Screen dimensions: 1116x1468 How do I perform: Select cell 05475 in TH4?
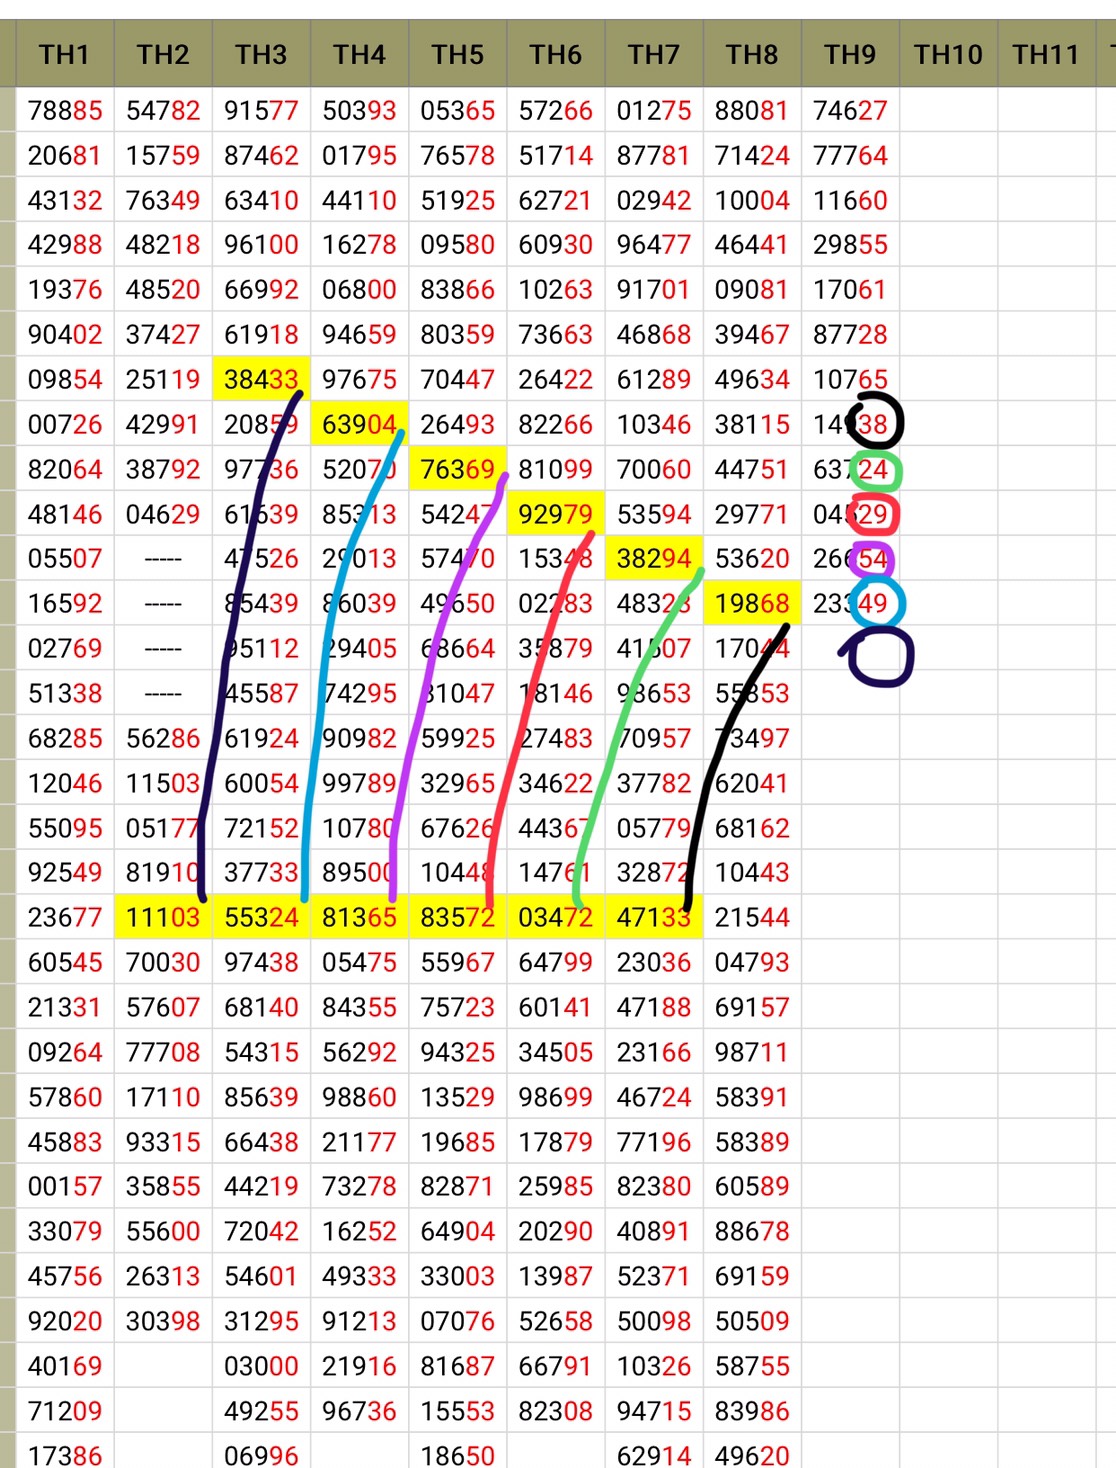359,962
